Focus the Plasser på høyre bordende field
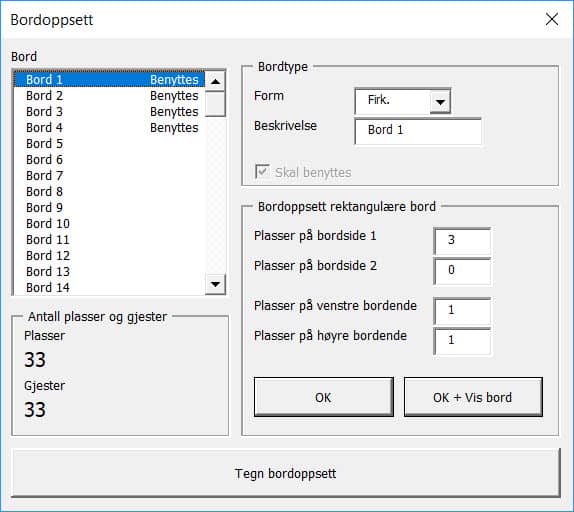 pyautogui.click(x=462, y=341)
